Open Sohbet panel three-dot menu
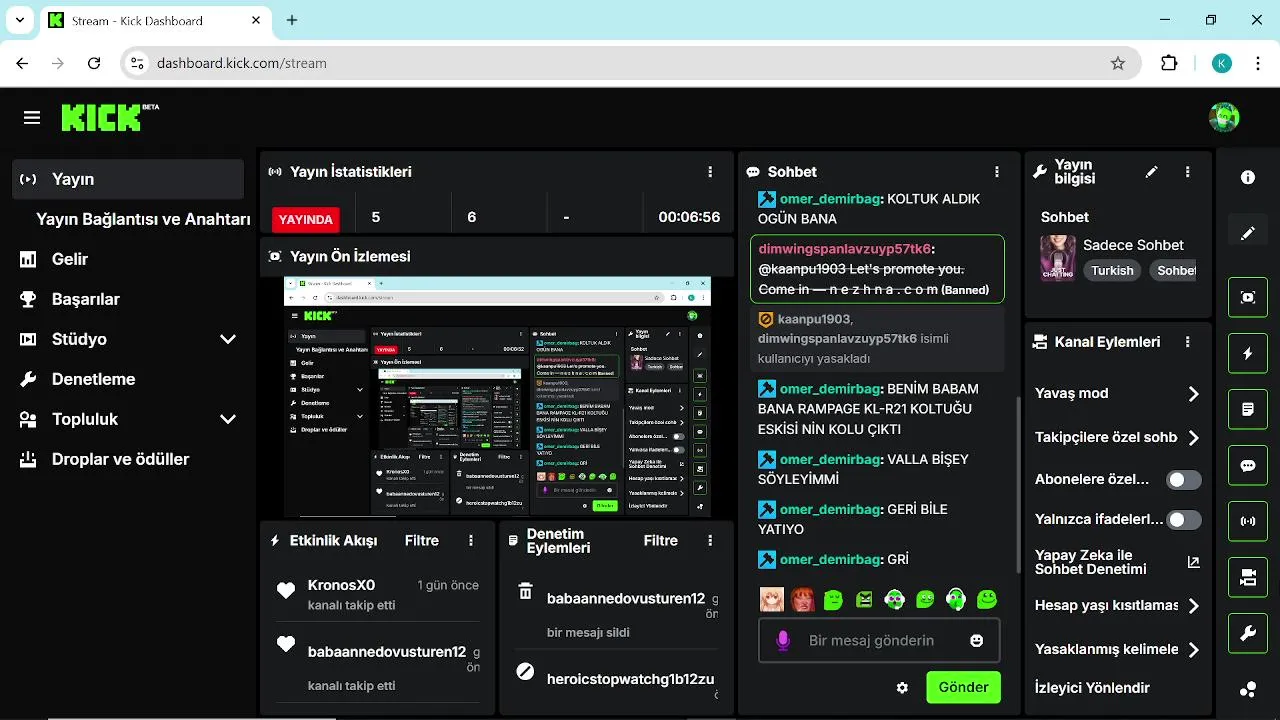This screenshot has height=720, width=1280. point(997,172)
